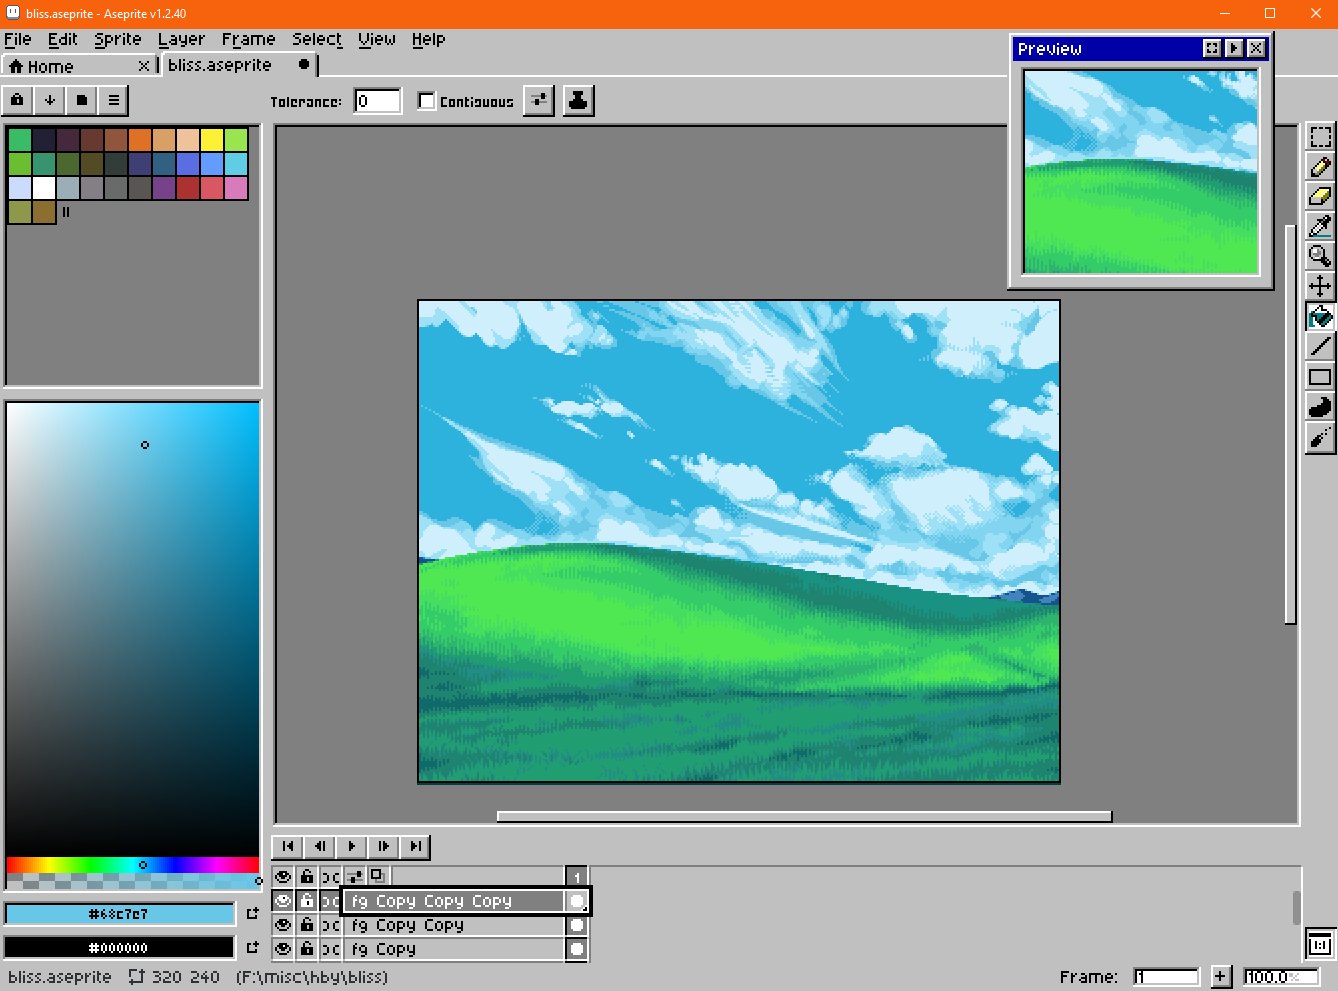
Task: Select the Pencil tool
Action: (1320, 167)
